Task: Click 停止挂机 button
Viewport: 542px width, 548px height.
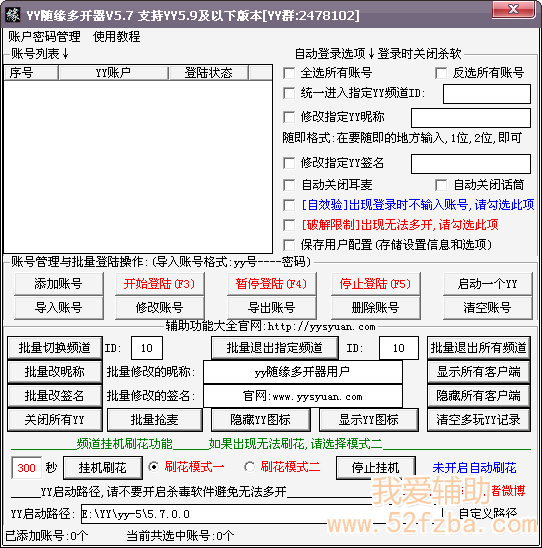Action: click(376, 468)
